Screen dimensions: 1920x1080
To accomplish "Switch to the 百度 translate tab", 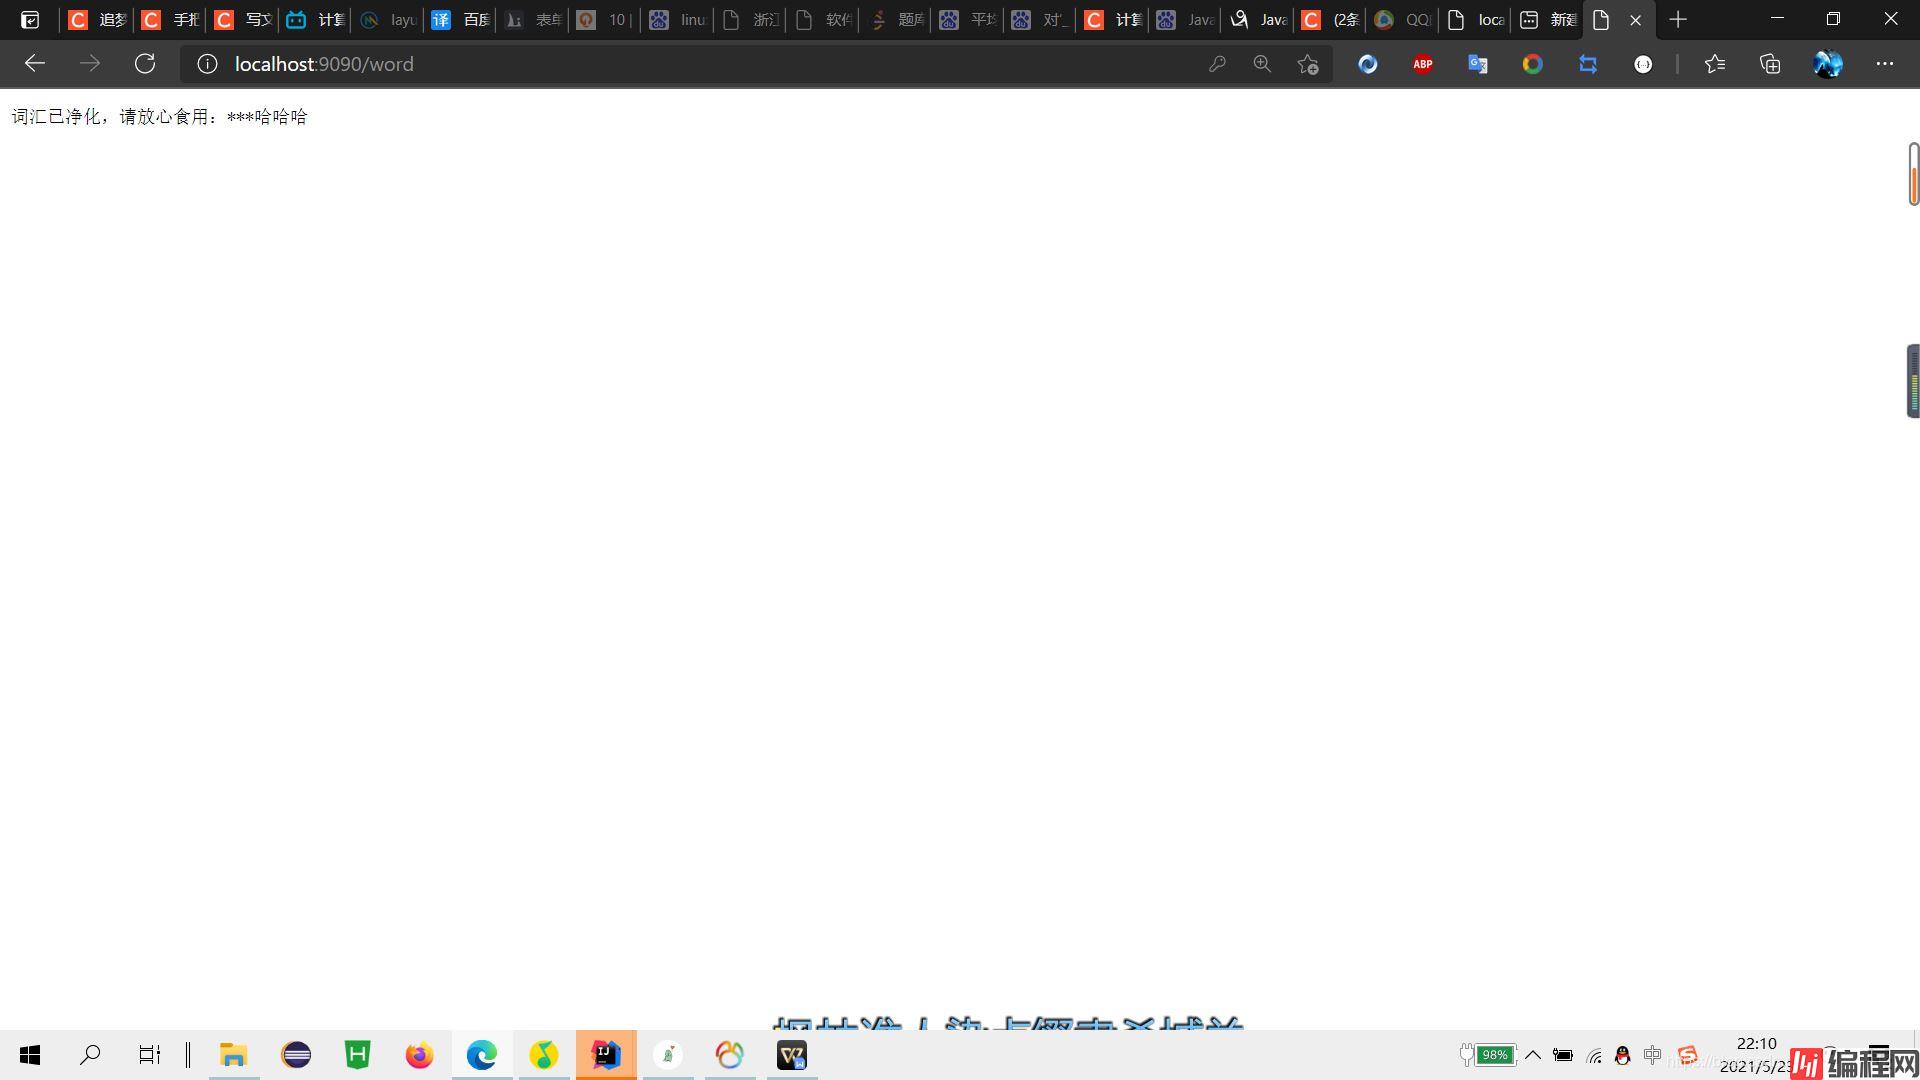I will pos(461,20).
